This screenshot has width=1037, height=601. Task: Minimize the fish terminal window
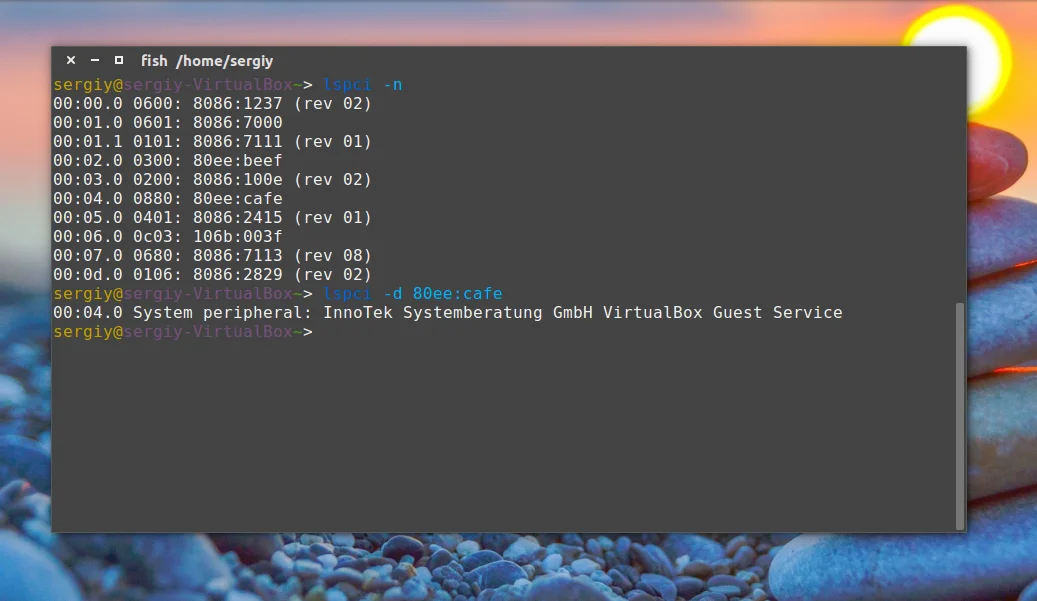click(x=95, y=60)
